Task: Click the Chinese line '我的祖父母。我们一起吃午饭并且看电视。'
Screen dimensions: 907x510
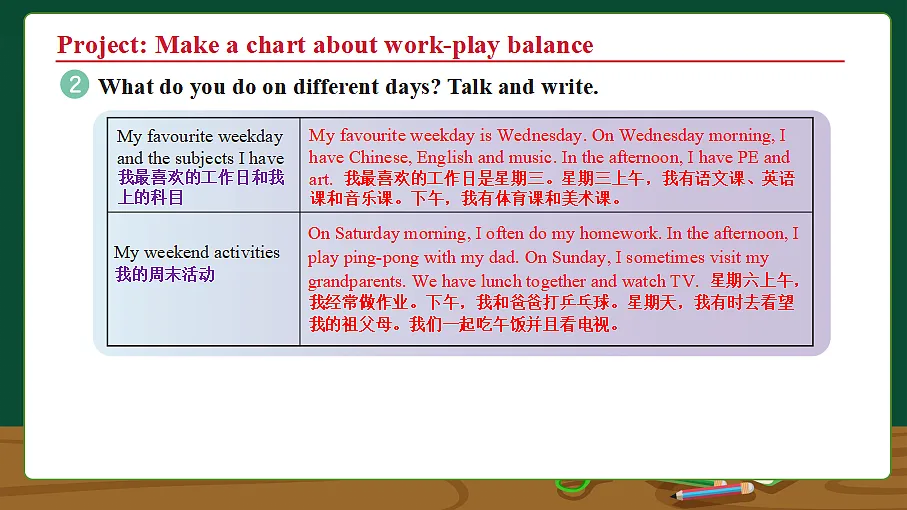Action: point(464,324)
